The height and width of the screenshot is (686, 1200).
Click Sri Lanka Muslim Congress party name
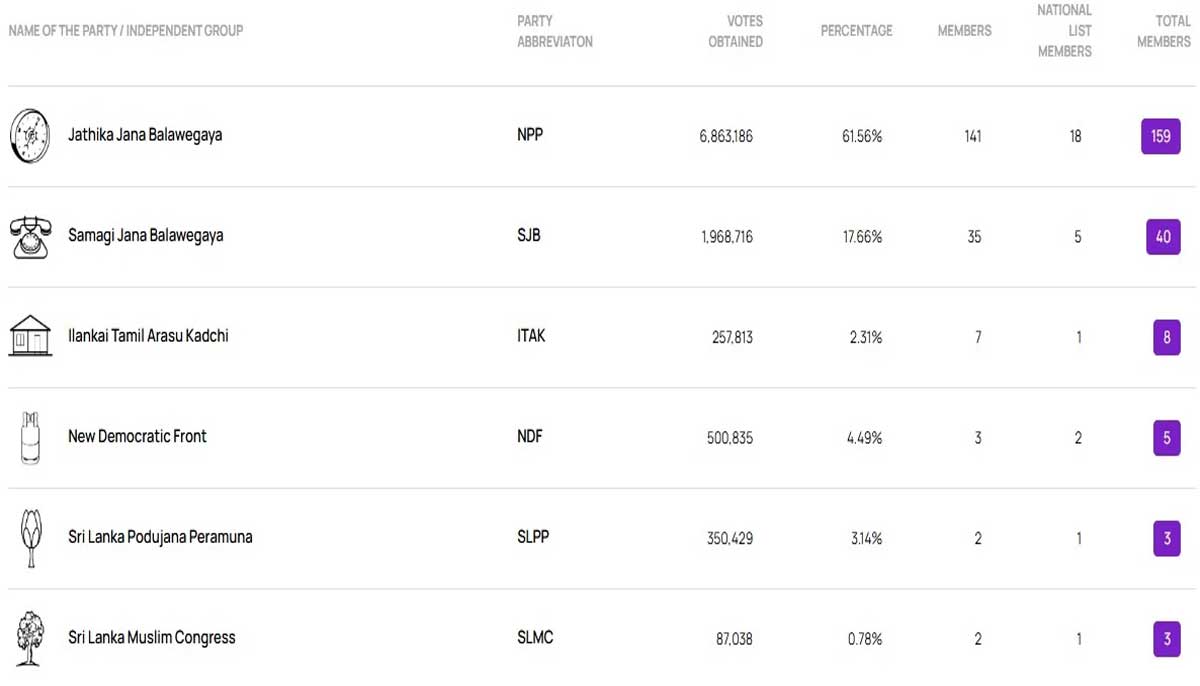(x=152, y=638)
